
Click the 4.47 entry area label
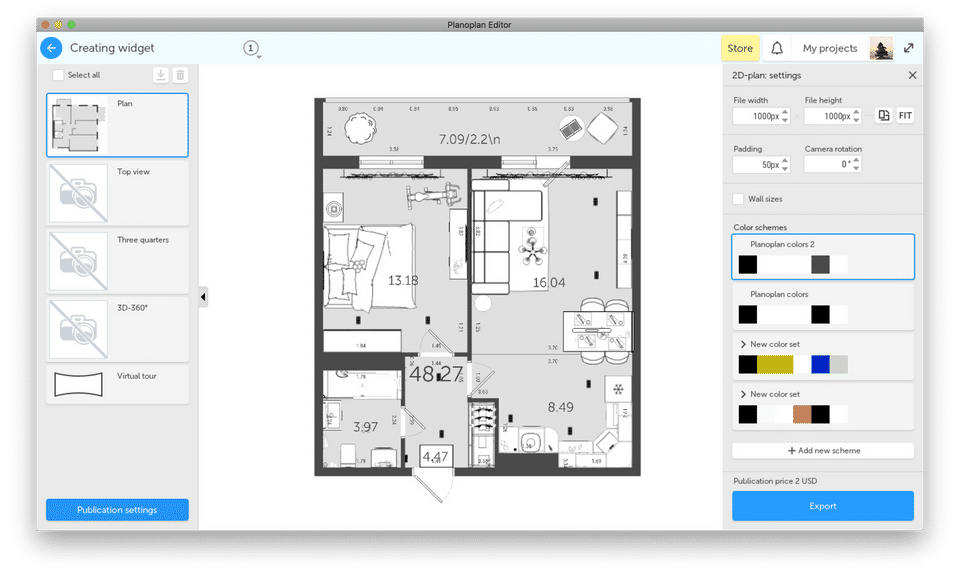point(435,457)
